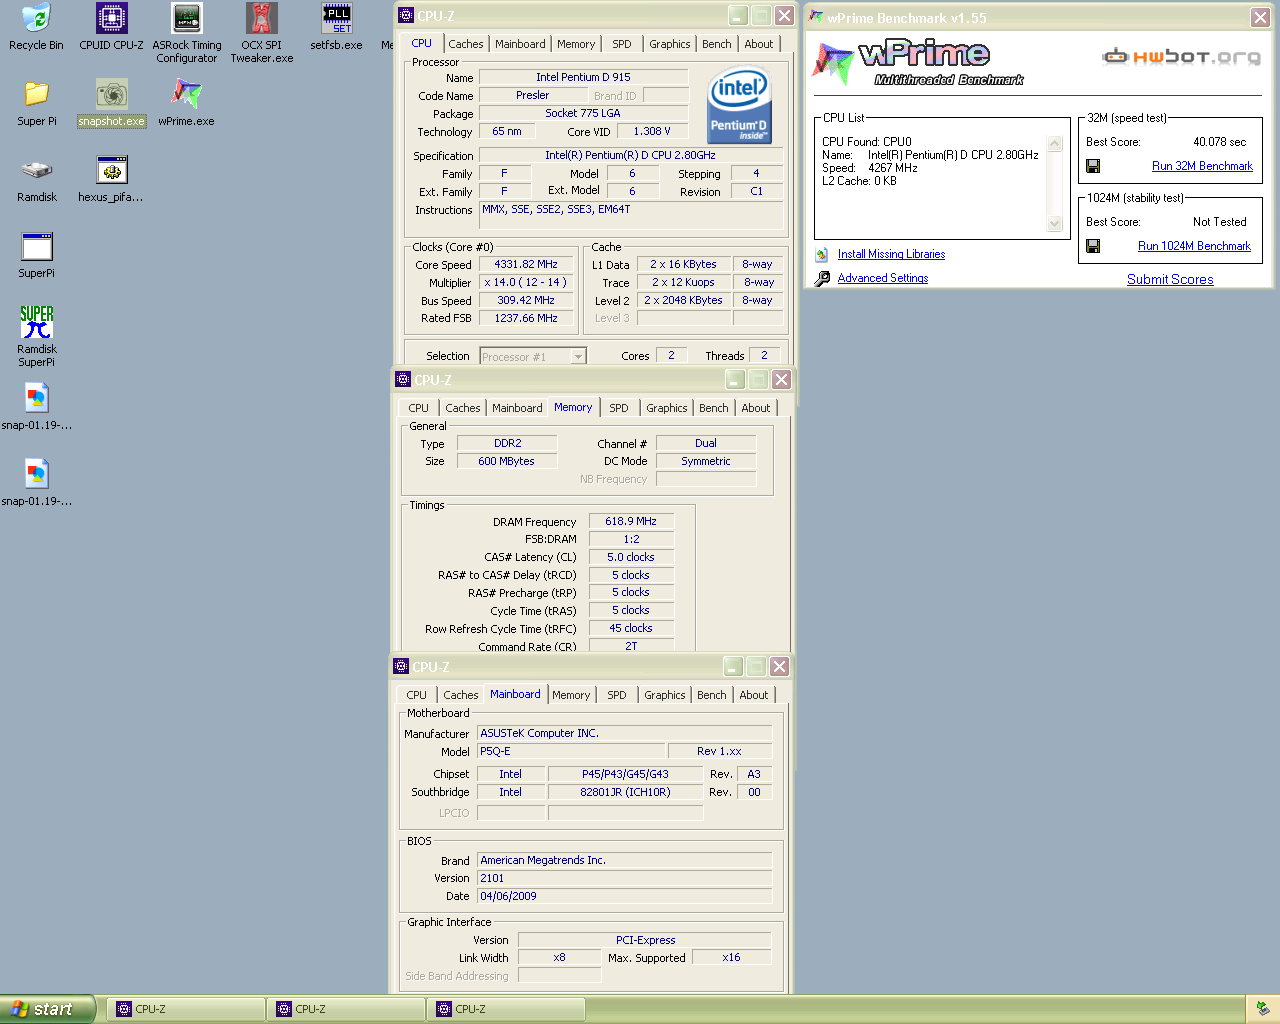This screenshot has width=1280, height=1024.
Task: Click the Multiplier x 14.0 value
Action: pyautogui.click(x=526, y=283)
